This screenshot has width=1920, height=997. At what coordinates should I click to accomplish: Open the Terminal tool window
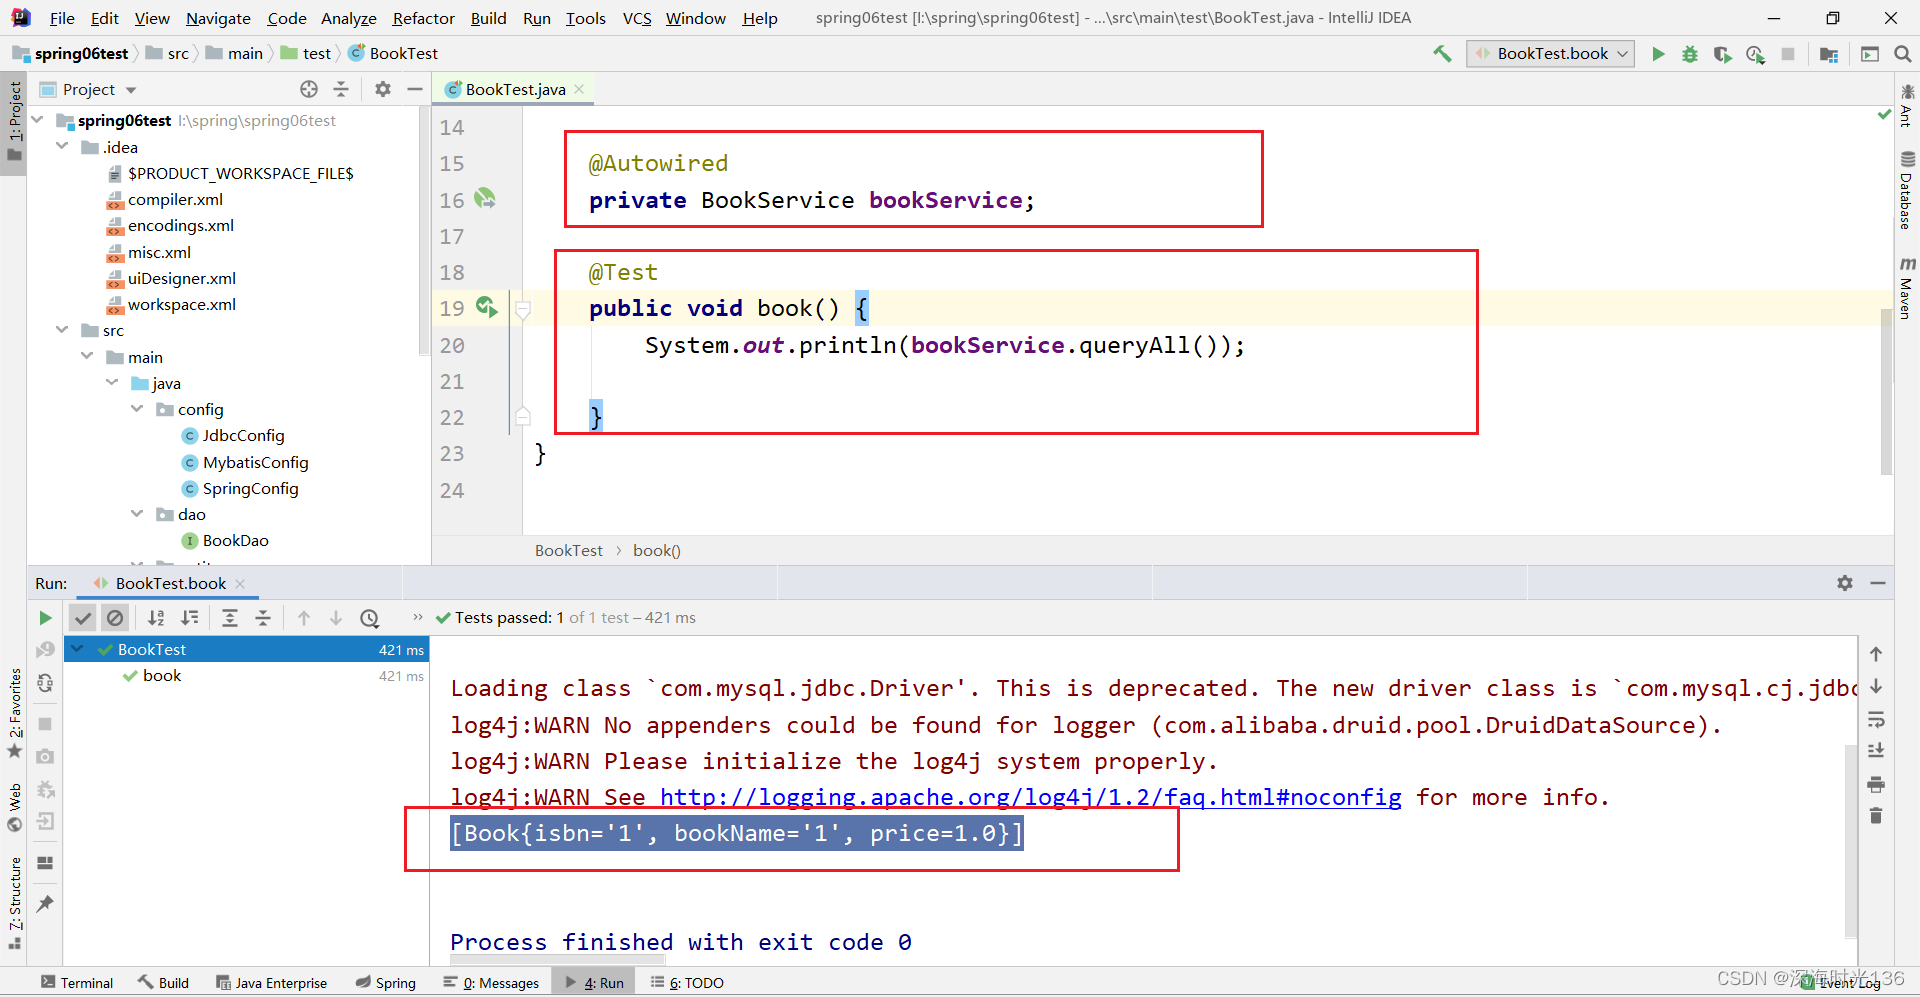(76, 982)
